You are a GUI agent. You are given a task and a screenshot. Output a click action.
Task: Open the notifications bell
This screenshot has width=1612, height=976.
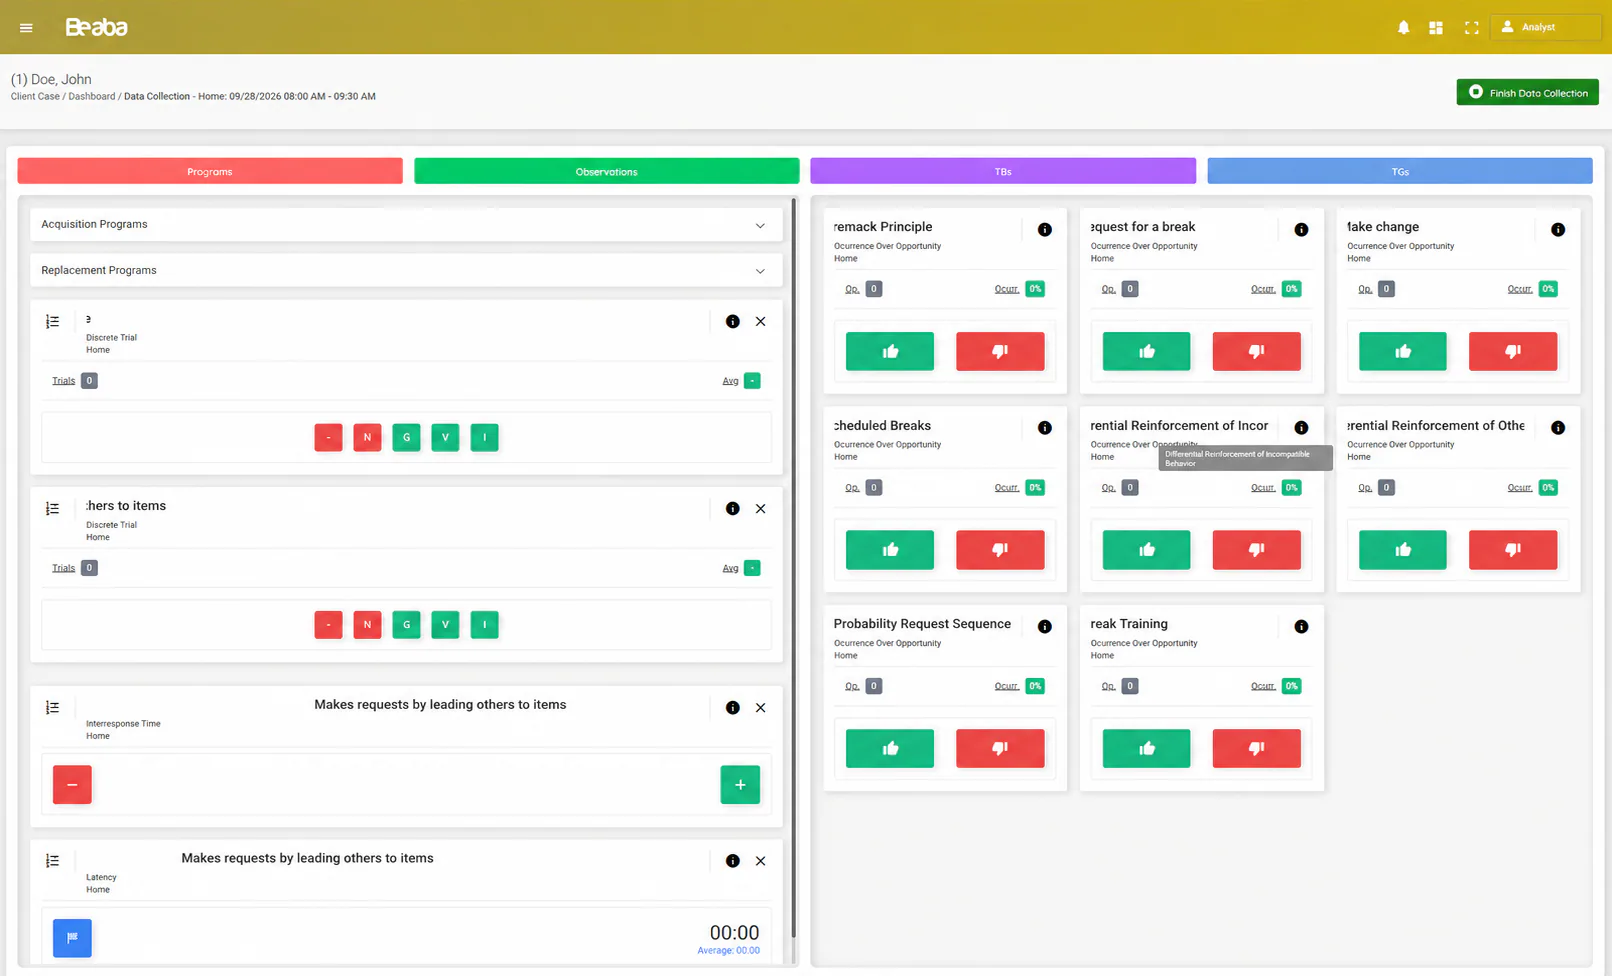1403,28
